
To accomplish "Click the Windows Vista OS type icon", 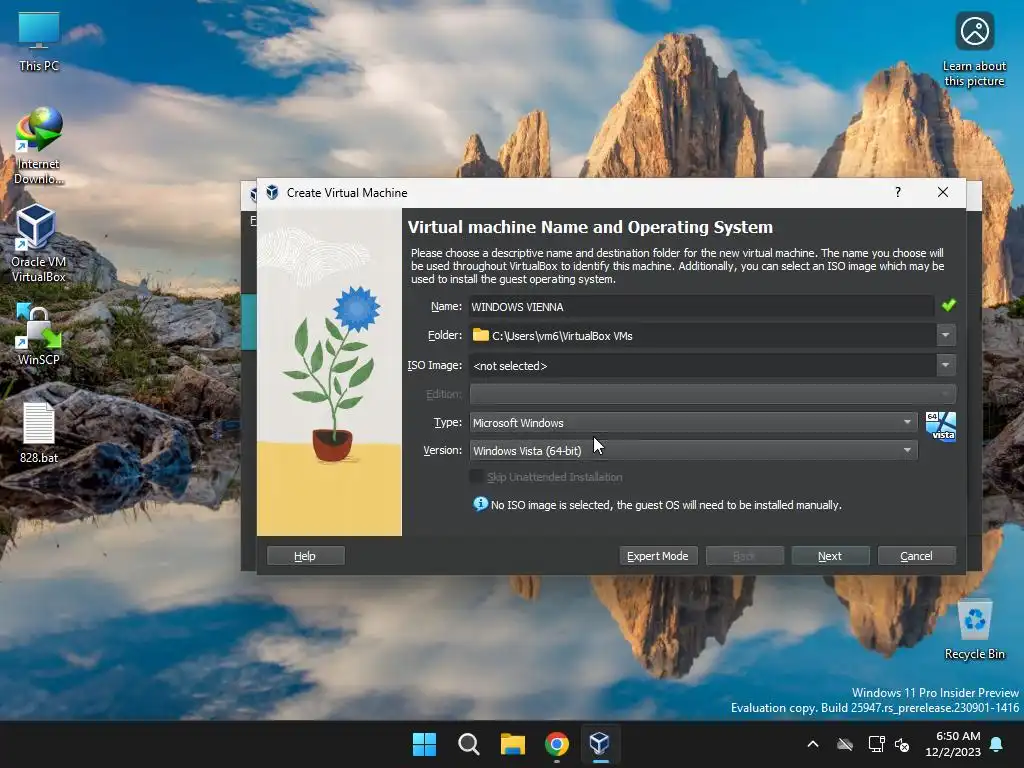I will (x=940, y=426).
